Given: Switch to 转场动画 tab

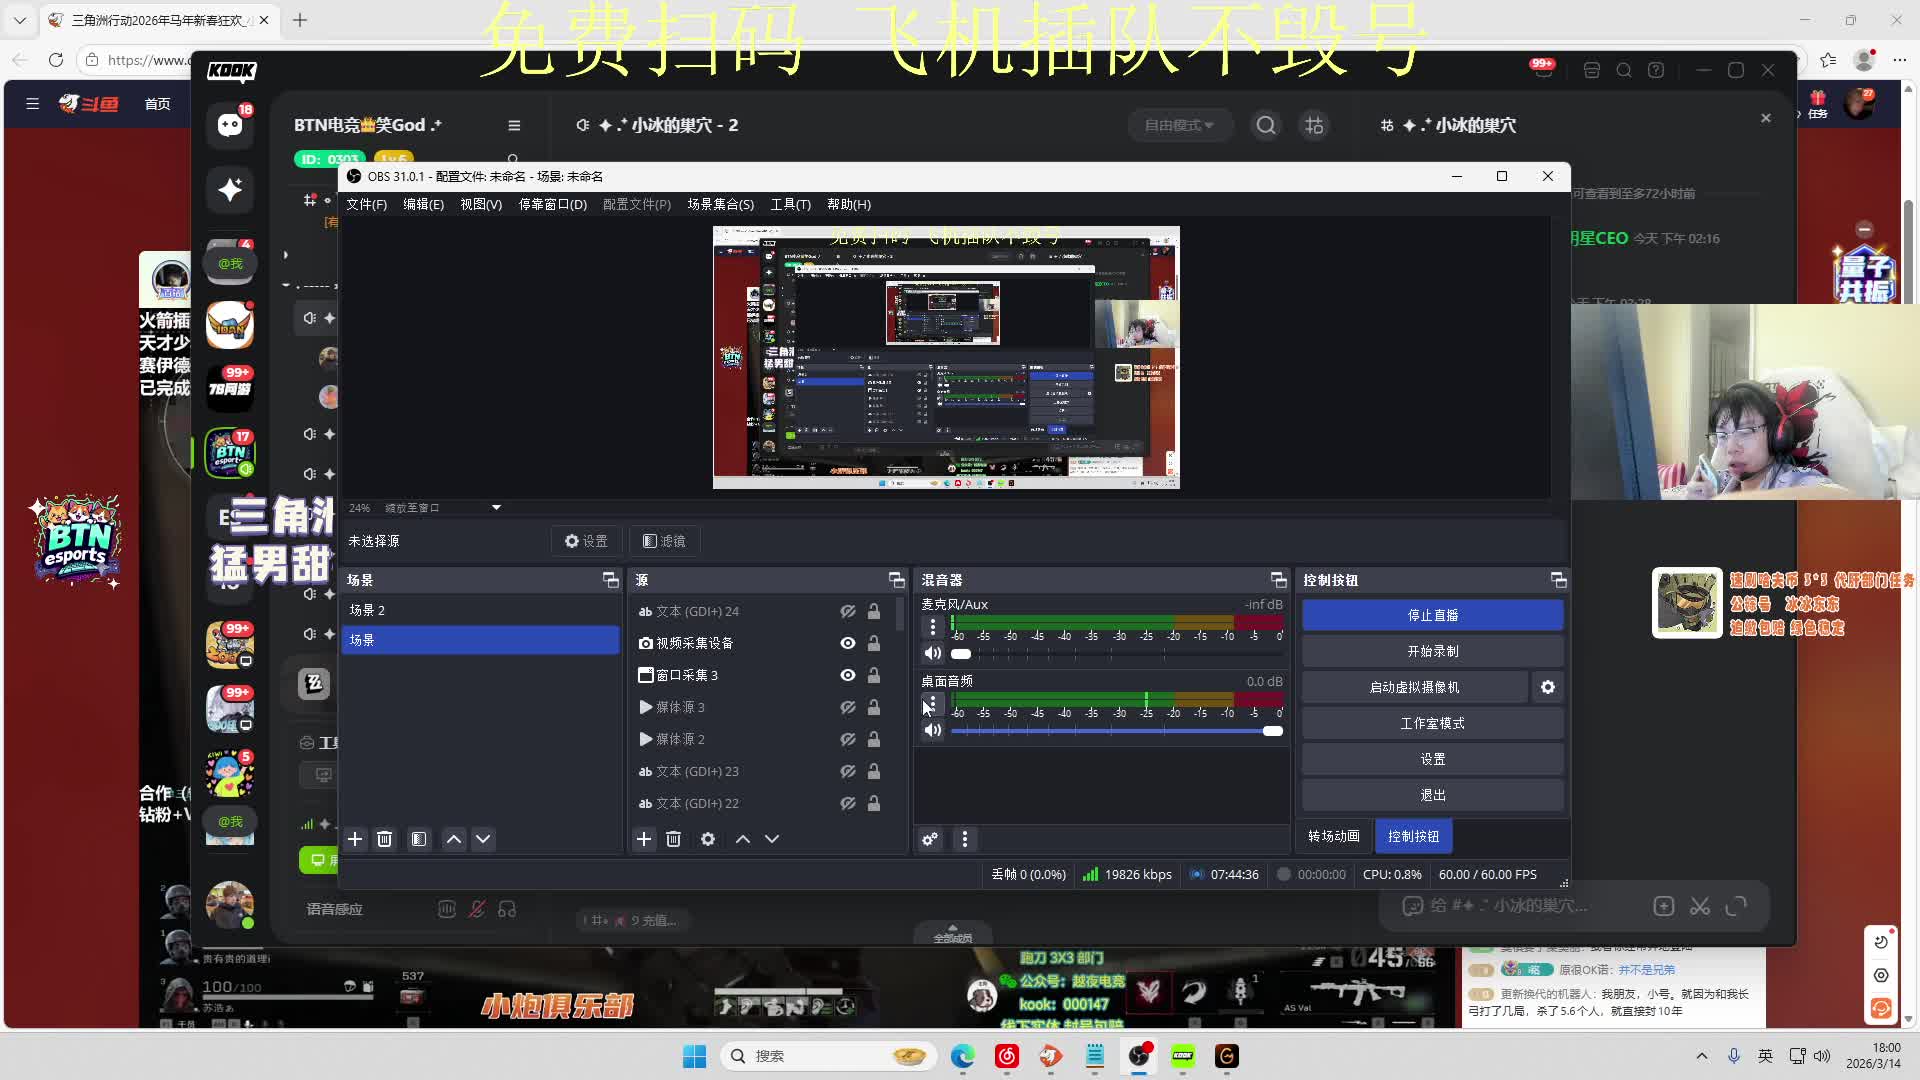Looking at the screenshot, I should tap(1333, 836).
